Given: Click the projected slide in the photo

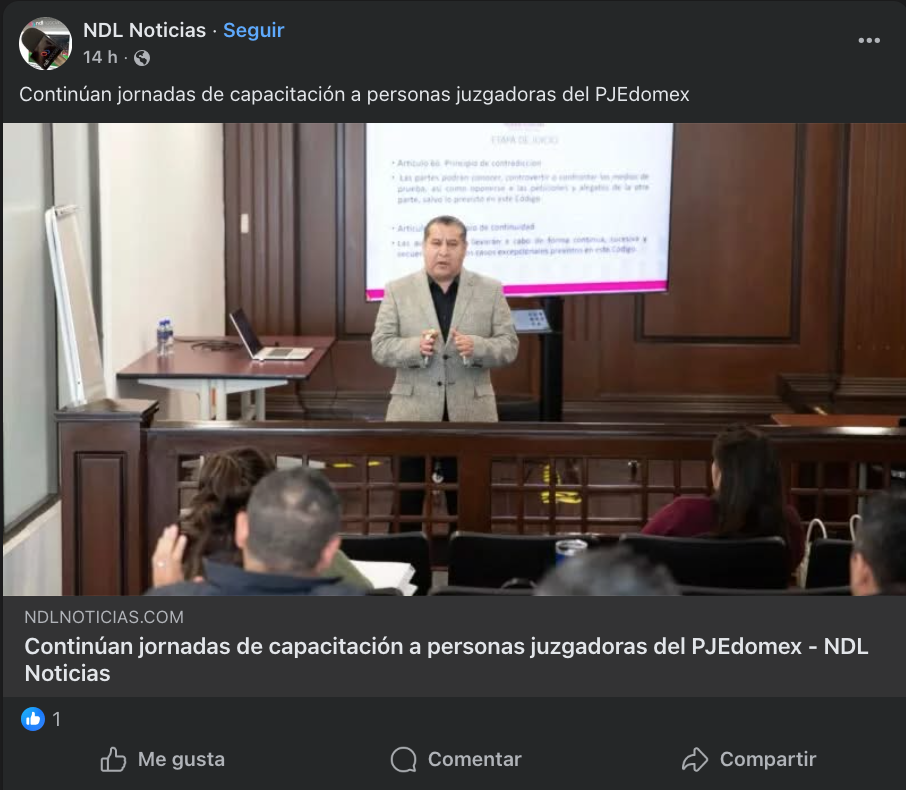Looking at the screenshot, I should pos(519,211).
